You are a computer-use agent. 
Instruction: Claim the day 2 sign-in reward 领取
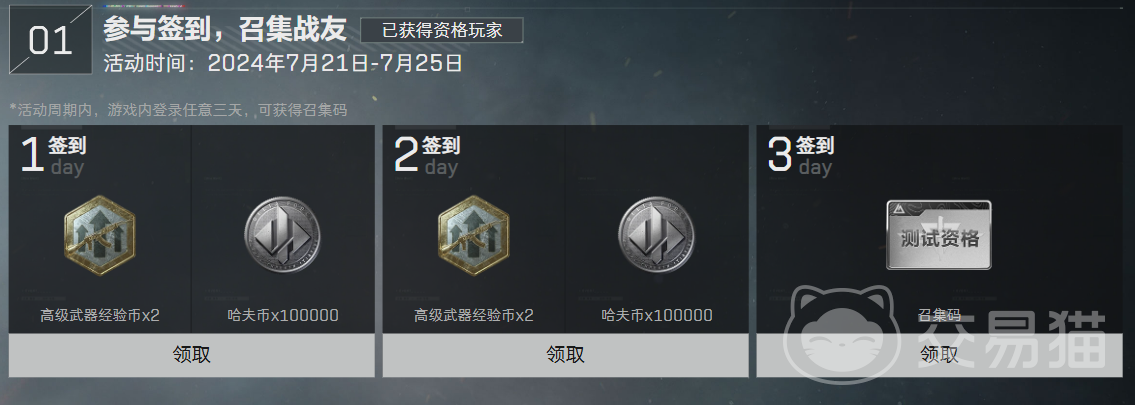(565, 355)
